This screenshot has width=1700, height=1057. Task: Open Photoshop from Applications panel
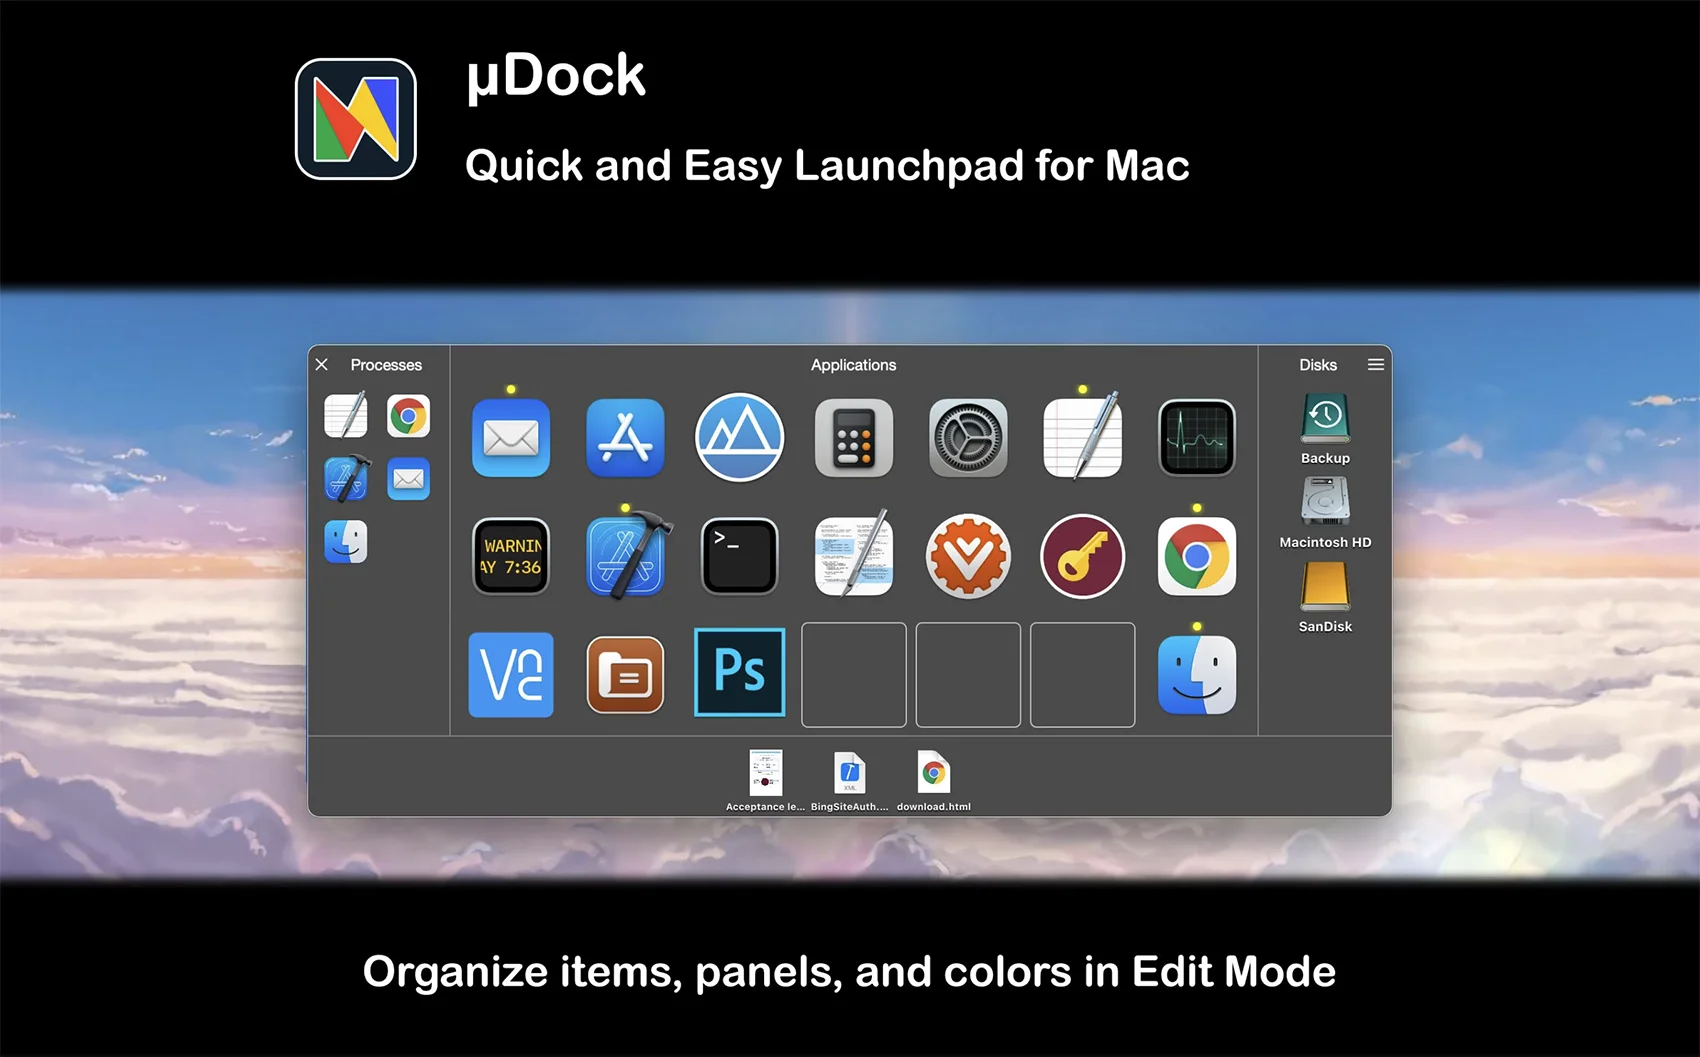click(x=739, y=673)
